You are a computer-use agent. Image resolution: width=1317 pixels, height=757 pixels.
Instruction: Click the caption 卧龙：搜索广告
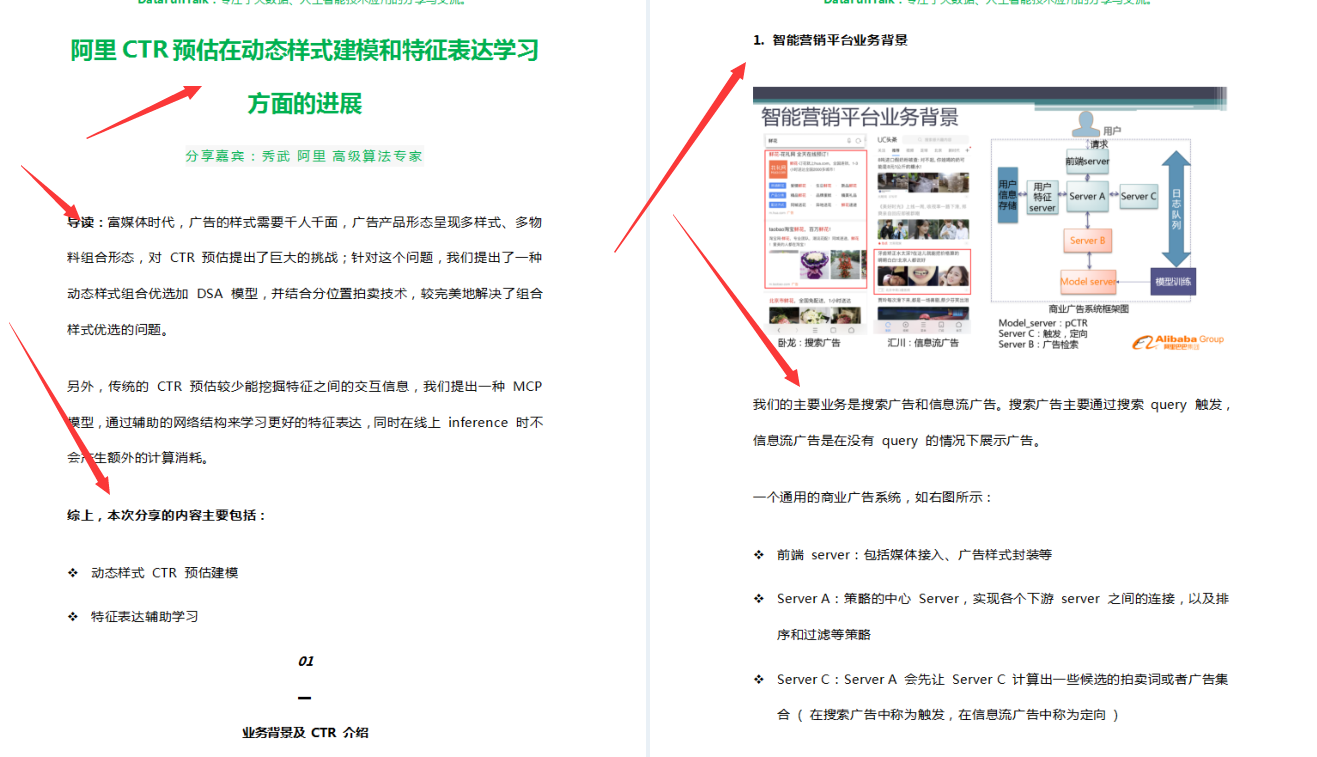809,343
